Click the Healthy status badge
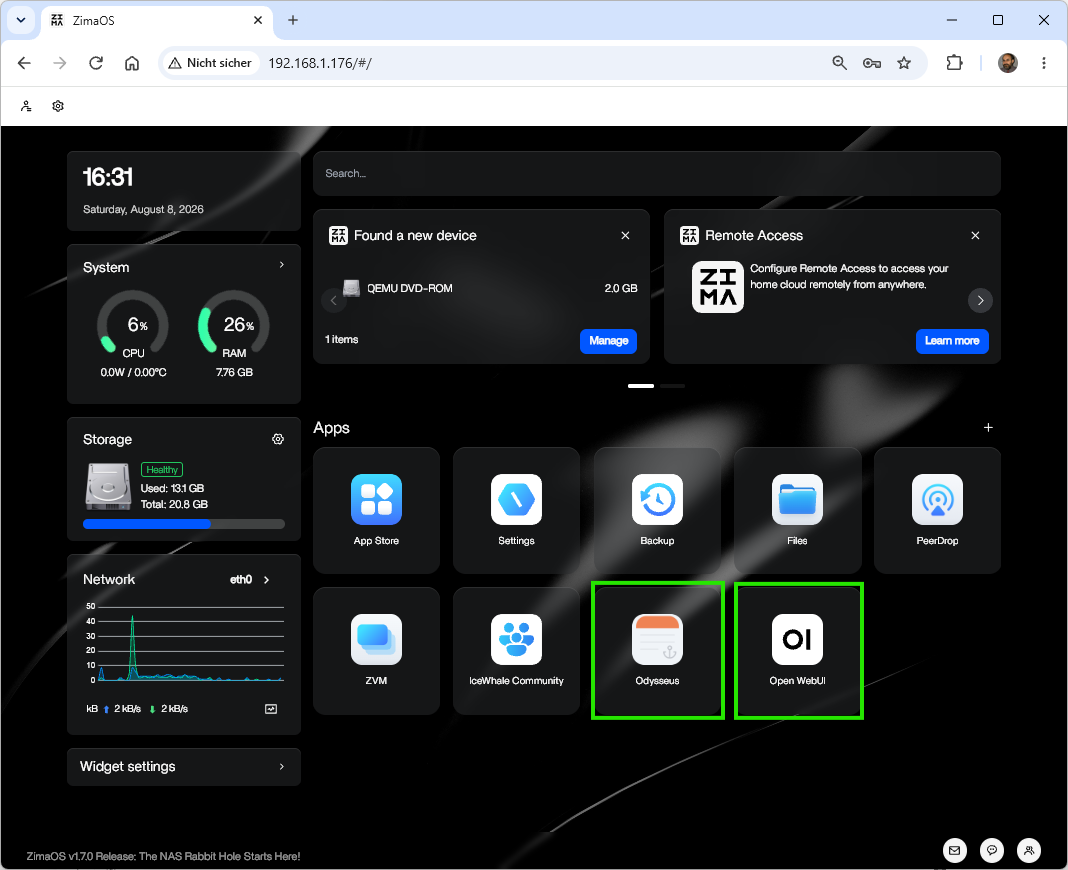 161,470
